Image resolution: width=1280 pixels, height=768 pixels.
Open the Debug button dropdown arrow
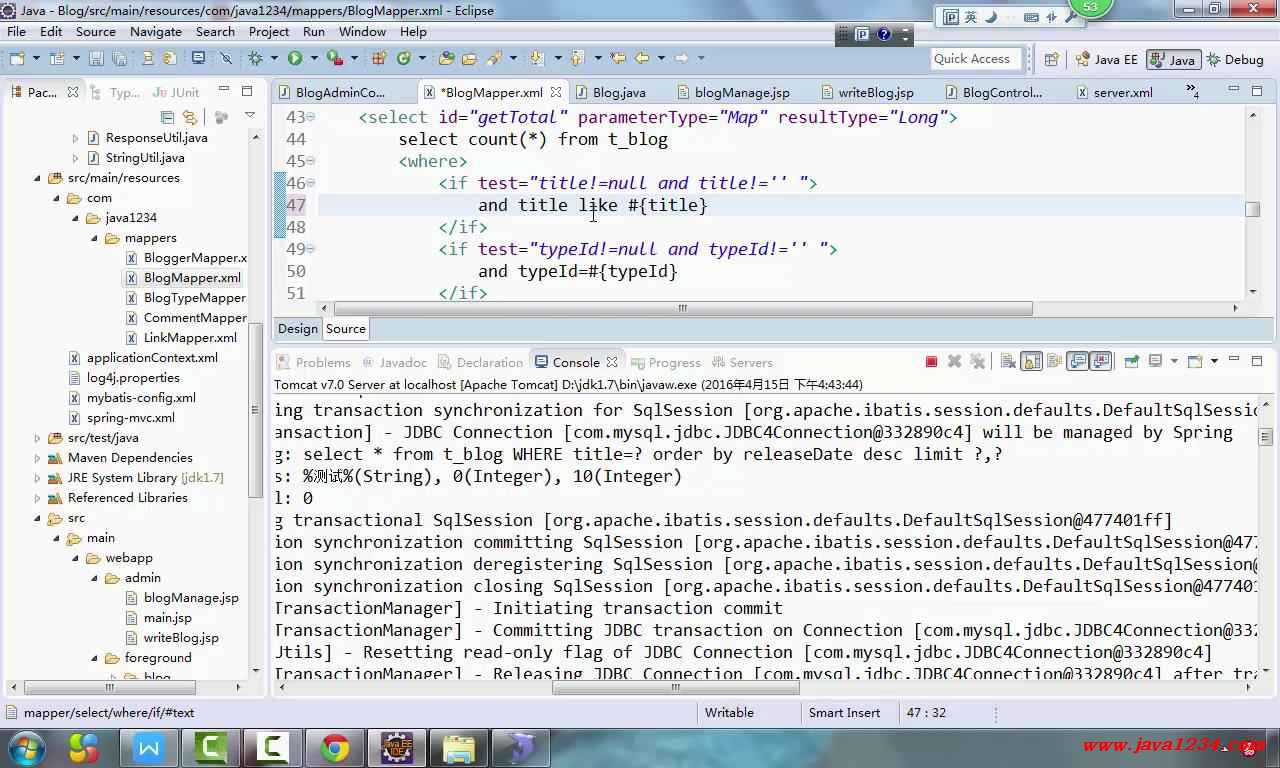(274, 58)
